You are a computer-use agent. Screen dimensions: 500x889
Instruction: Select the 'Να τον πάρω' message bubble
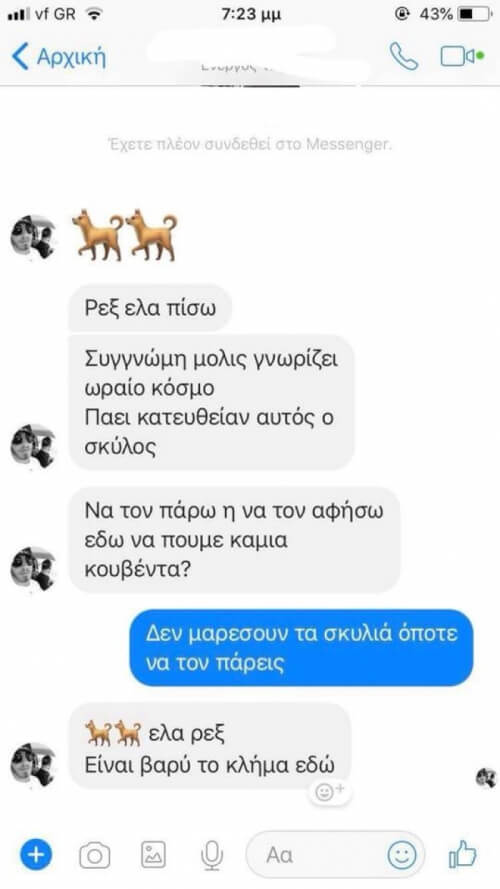coord(234,540)
